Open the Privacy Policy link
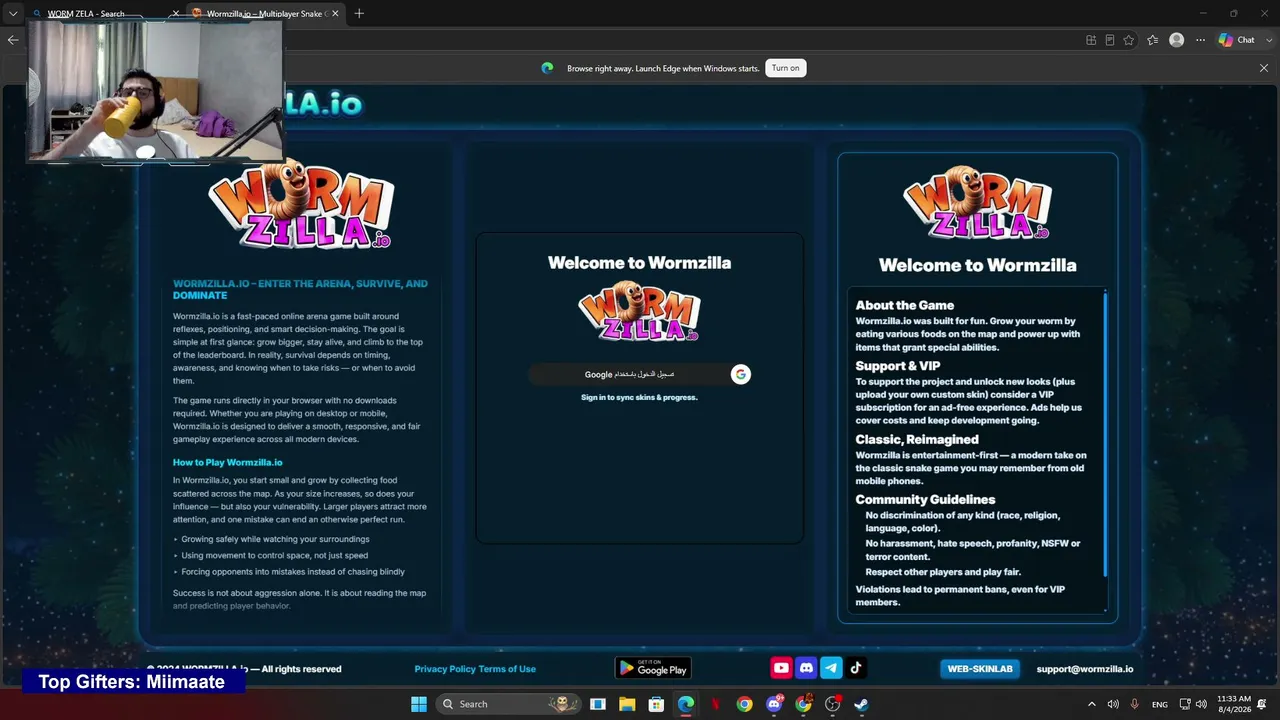 click(445, 669)
